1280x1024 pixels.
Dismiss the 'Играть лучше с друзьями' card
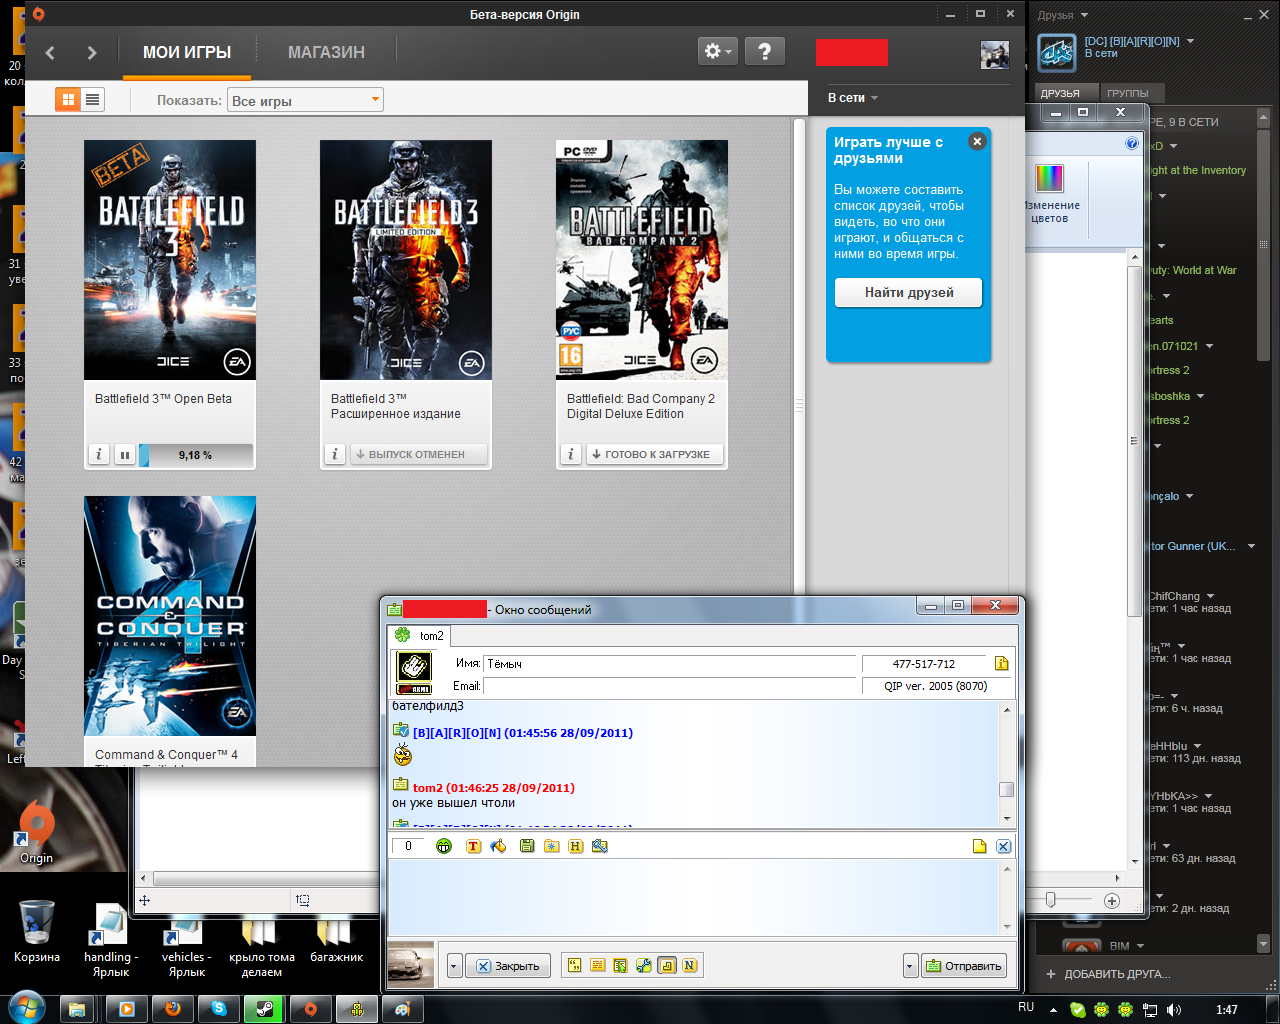pyautogui.click(x=977, y=142)
